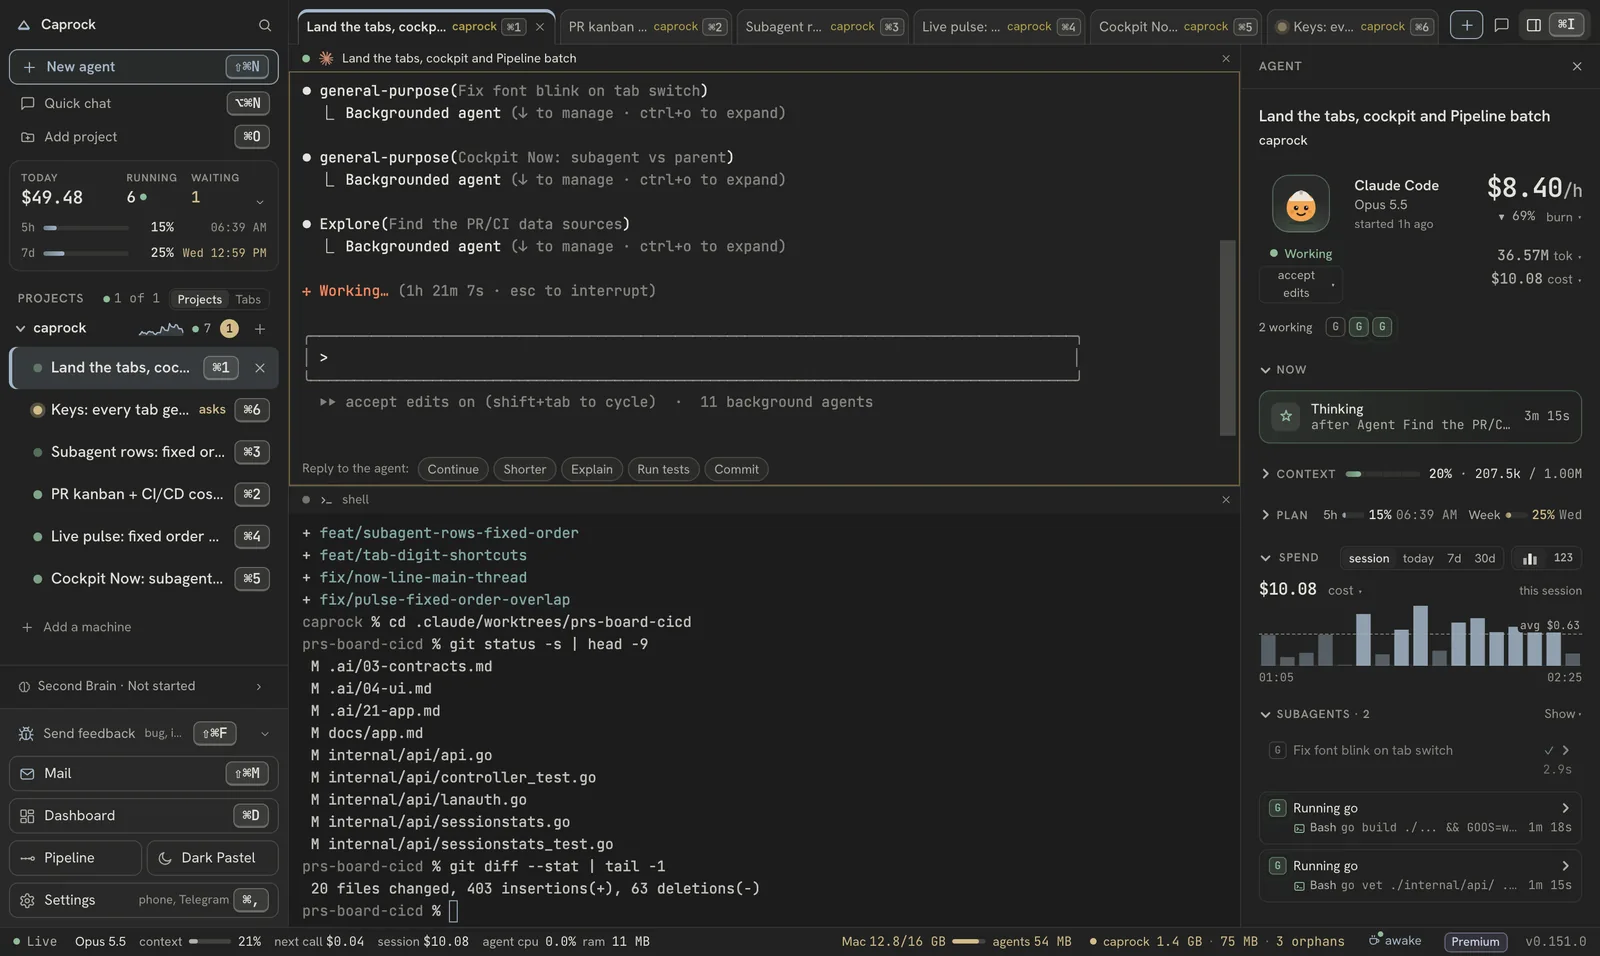Select the 7d spend range

(1454, 558)
